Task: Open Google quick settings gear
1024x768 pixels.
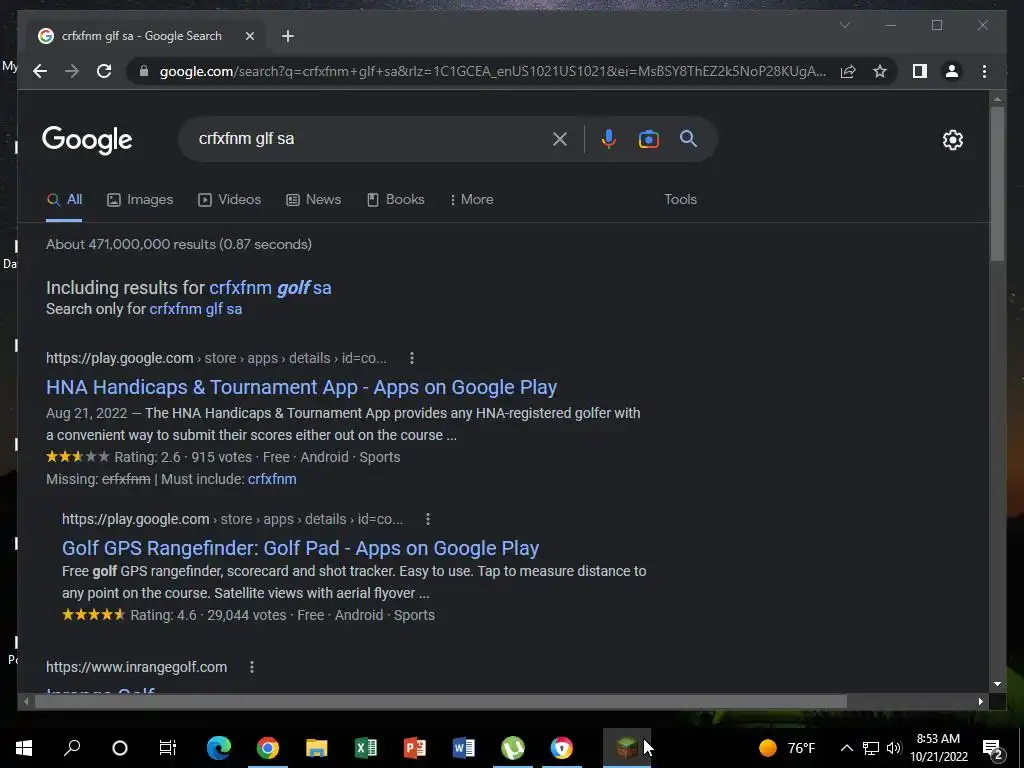Action: [952, 140]
